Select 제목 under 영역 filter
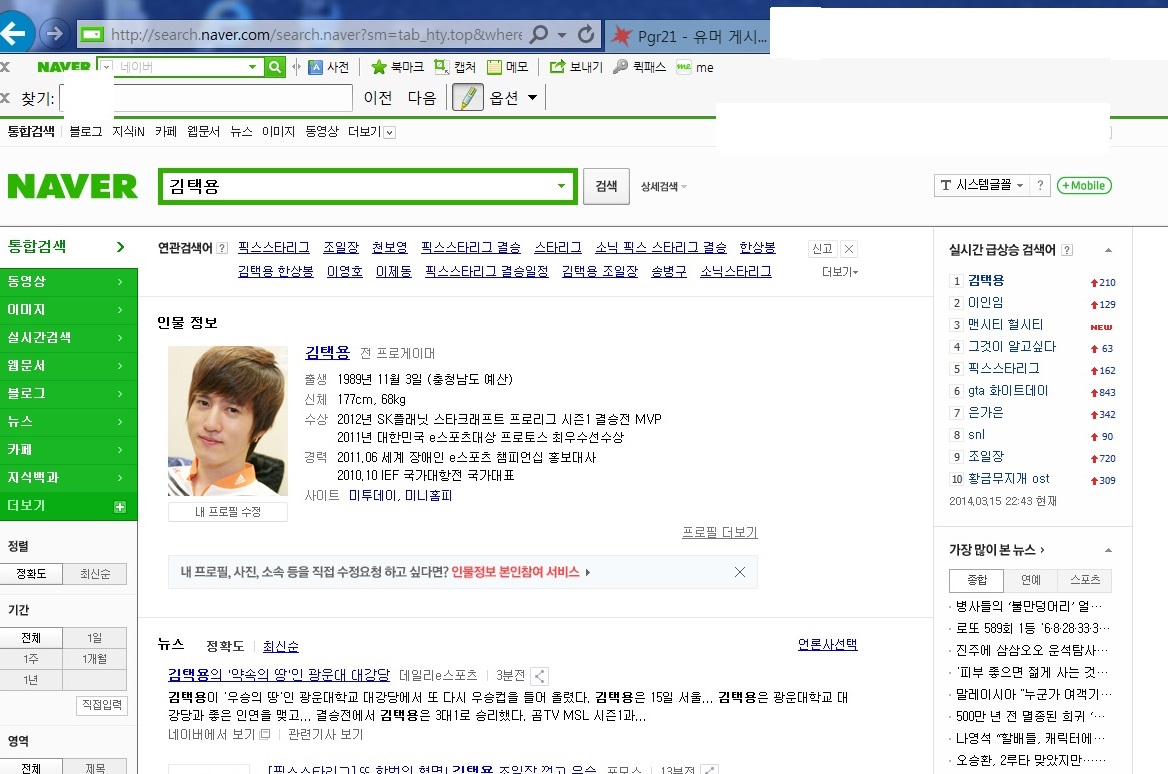This screenshot has width=1168, height=774. tap(95, 767)
